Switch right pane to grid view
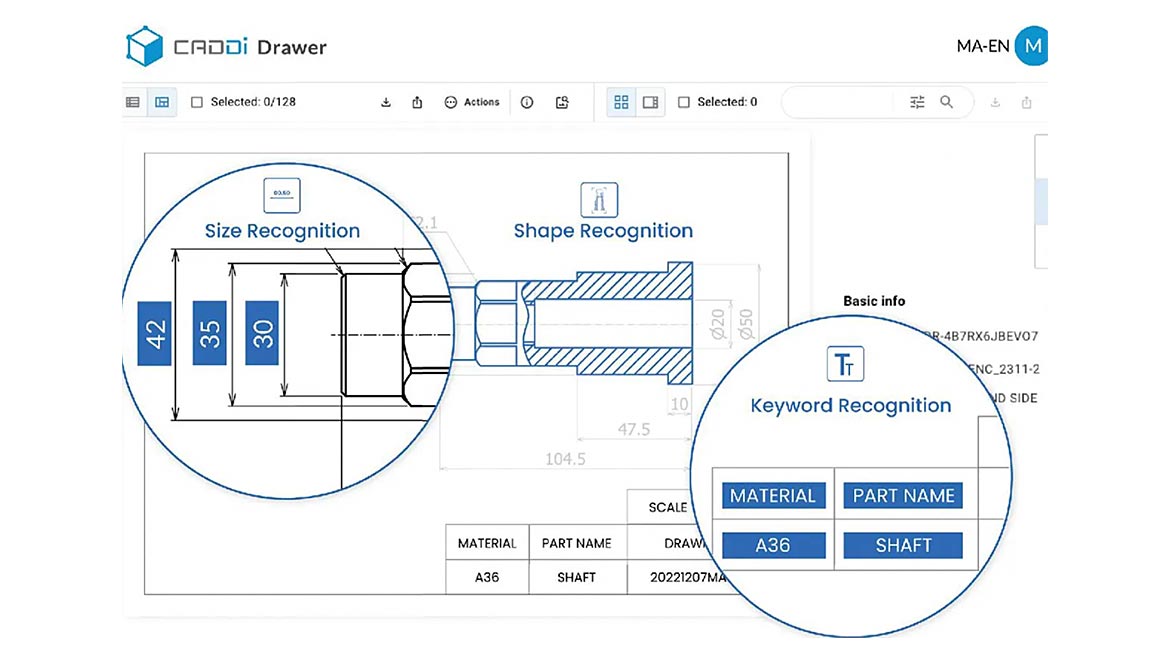1170x658 pixels. pyautogui.click(x=621, y=102)
